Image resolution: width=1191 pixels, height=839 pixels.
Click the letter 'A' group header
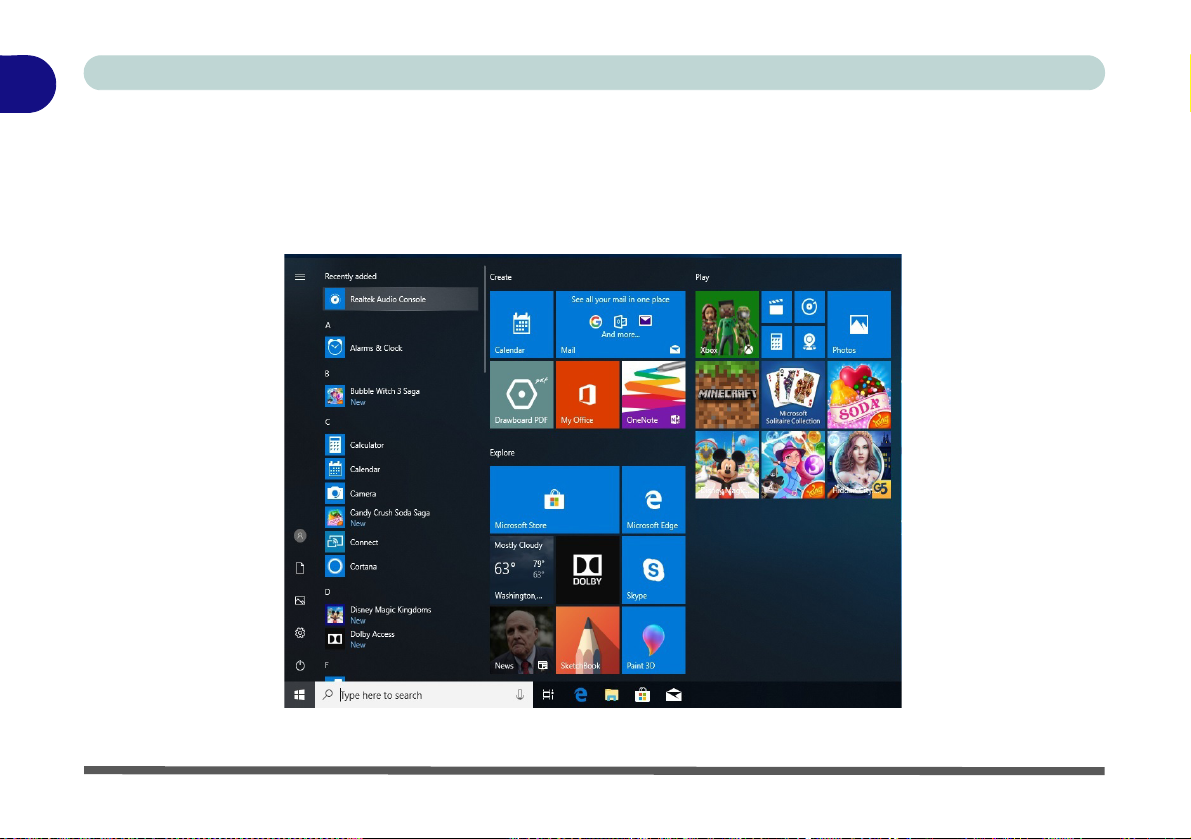(328, 325)
